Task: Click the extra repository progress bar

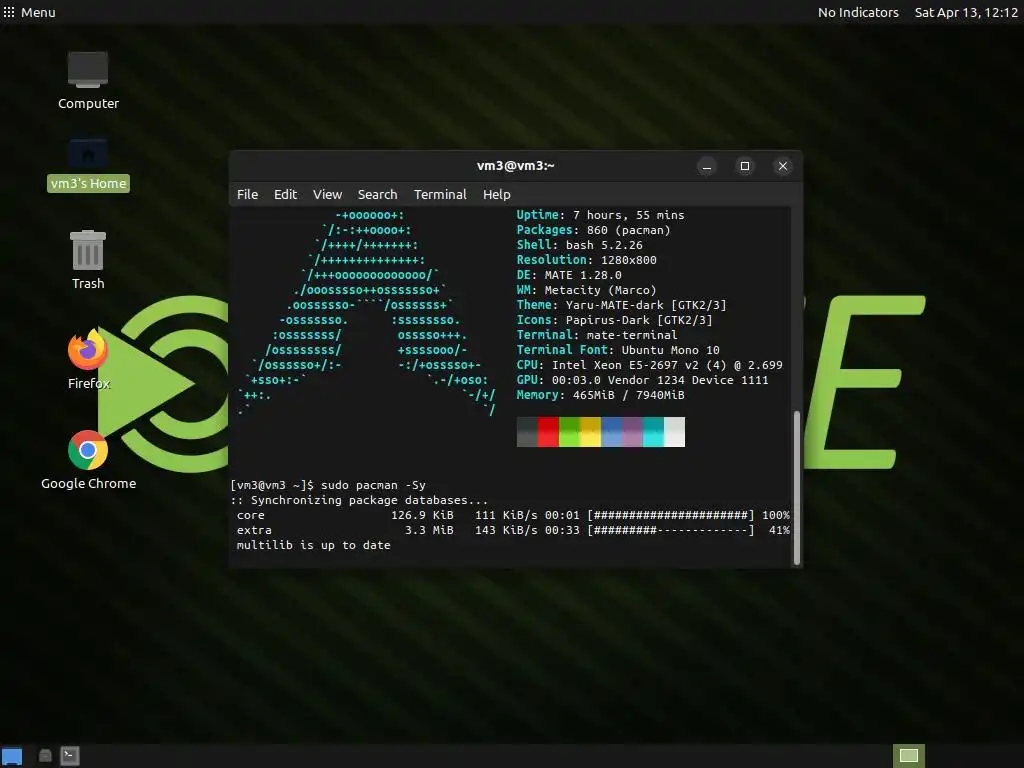Action: point(671,530)
